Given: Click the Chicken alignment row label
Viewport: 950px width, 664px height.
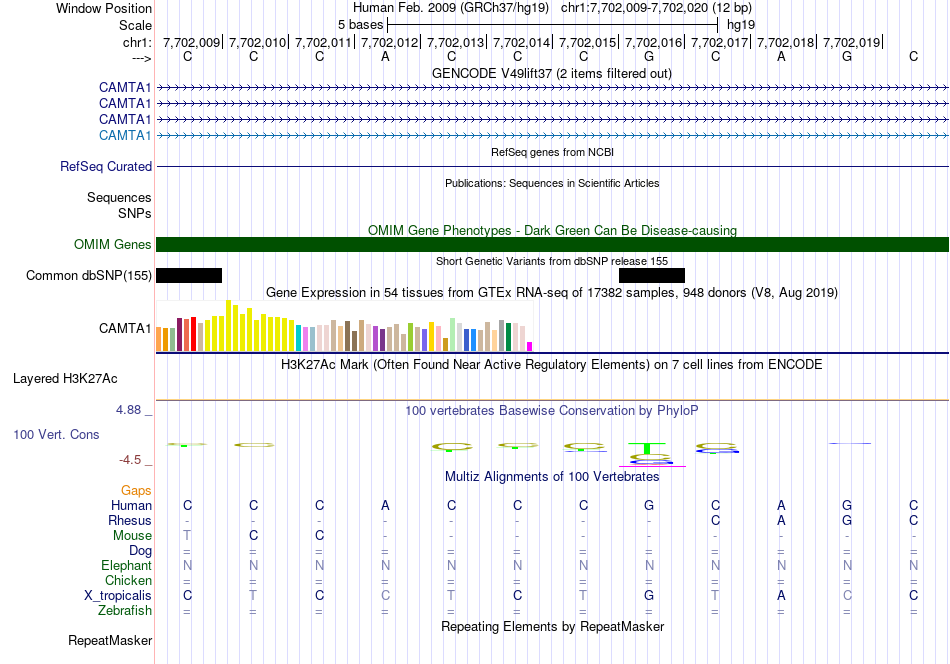Looking at the screenshot, I should click(x=128, y=580).
